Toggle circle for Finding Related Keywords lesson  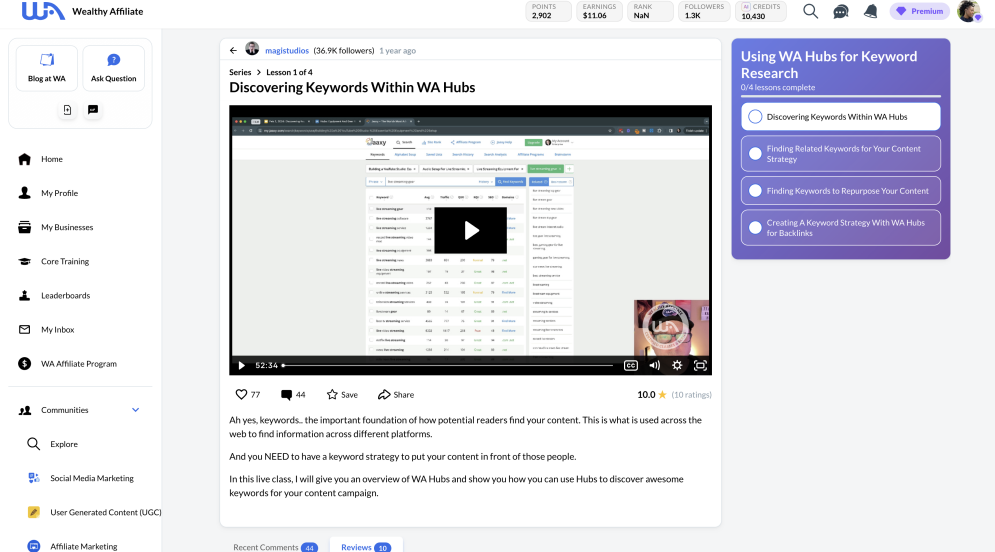pos(755,154)
